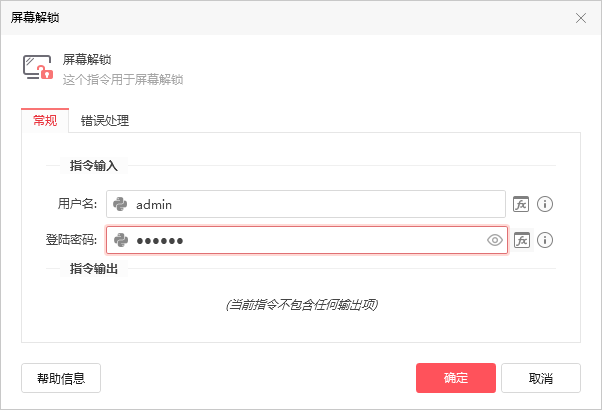Confirm with the red 确定 button
Image resolution: width=602 pixels, height=410 pixels.
point(456,378)
